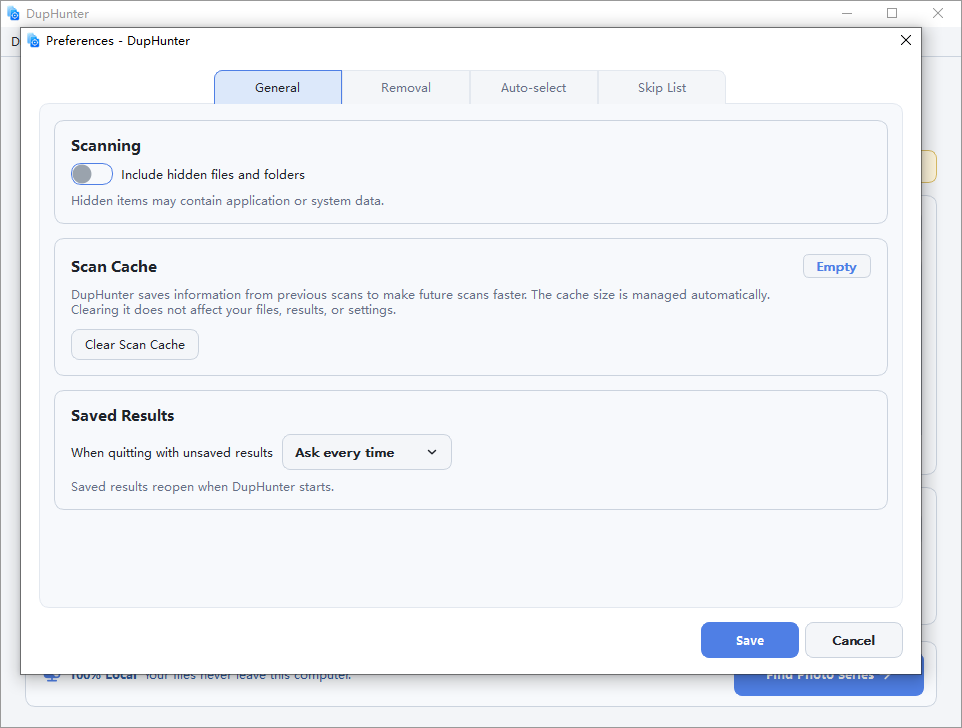
Task: Switch to the General tab
Action: [x=278, y=87]
